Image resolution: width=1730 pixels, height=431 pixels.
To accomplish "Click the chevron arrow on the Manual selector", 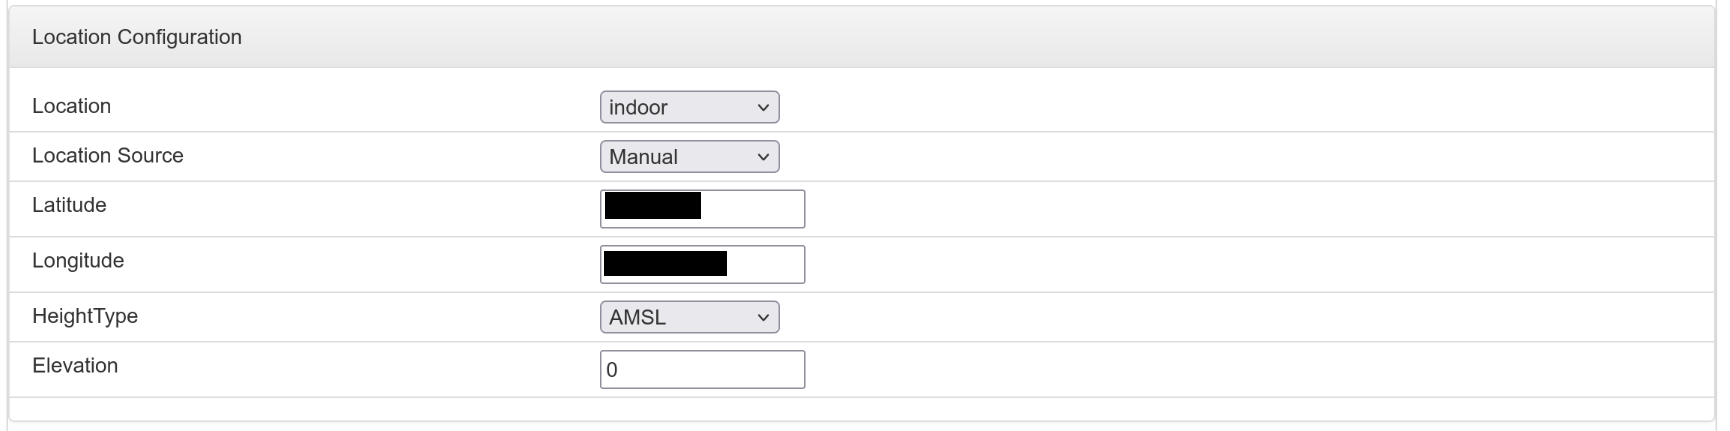I will (763, 157).
